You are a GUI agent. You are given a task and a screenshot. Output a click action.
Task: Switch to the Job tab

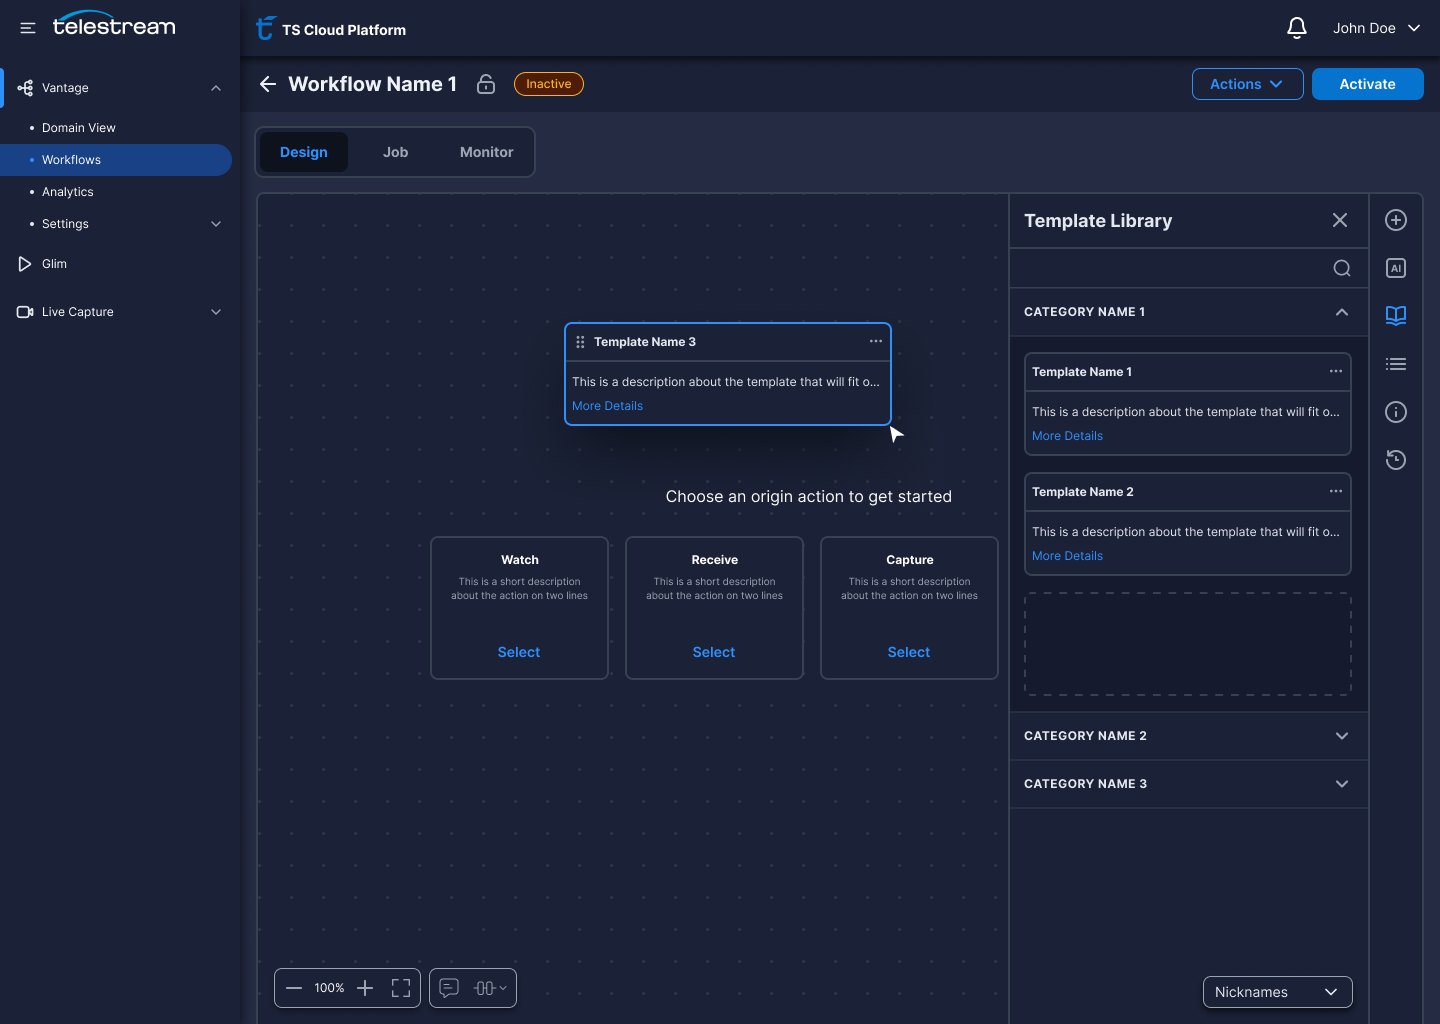pyautogui.click(x=395, y=152)
